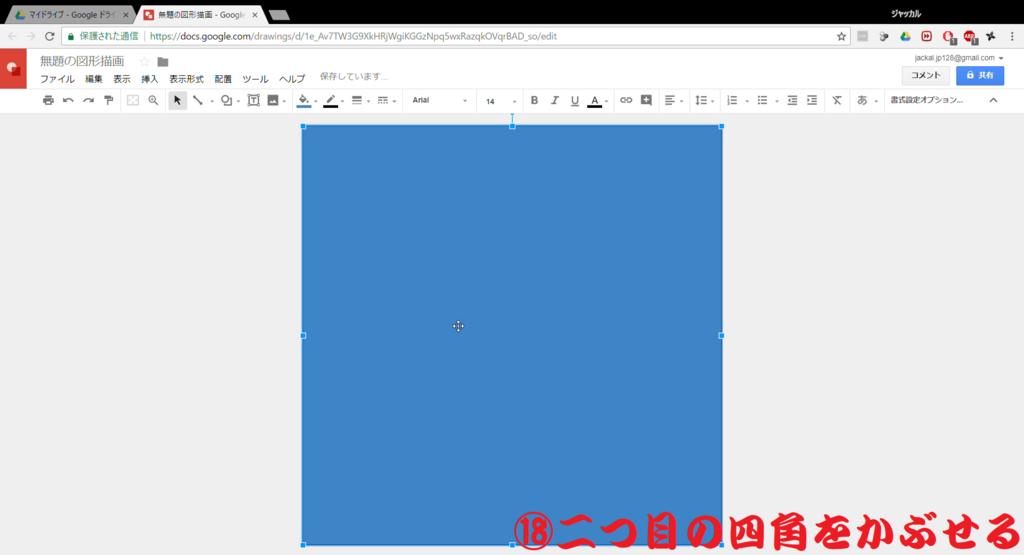Viewport: 1024px width, 555px height.
Task: Open the fill color bucket
Action: (x=304, y=101)
